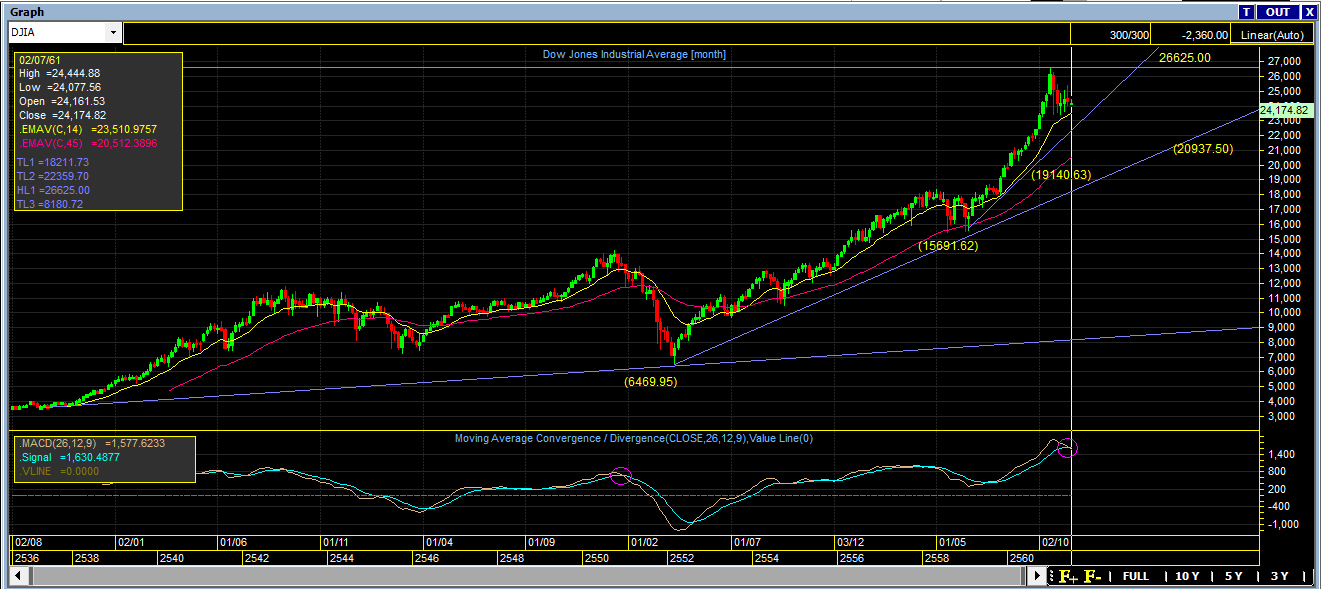Click the horizontal scrollbar track
The height and width of the screenshot is (589, 1321).
(527, 576)
